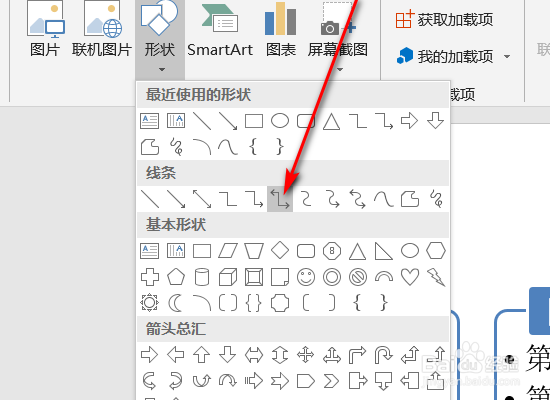Select the up block arrow in 箭头总汇
The height and width of the screenshot is (400, 550).
click(202, 355)
